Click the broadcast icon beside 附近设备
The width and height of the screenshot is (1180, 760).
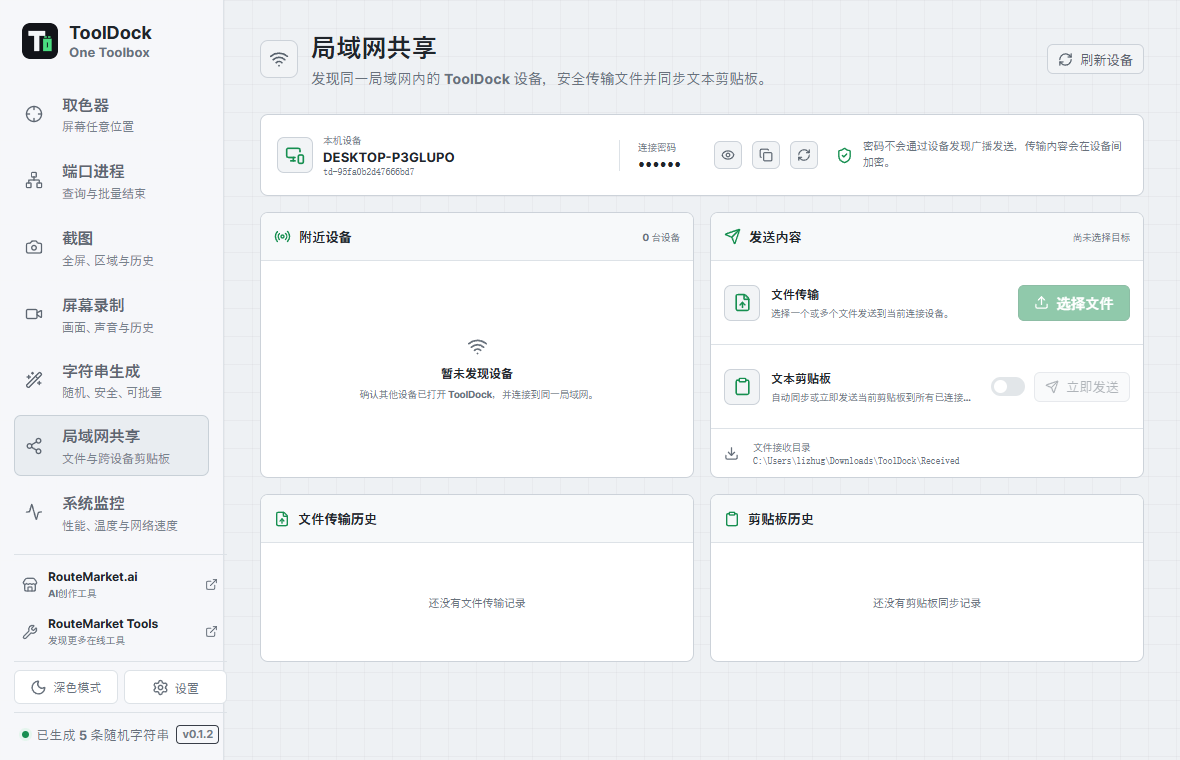tap(282, 237)
